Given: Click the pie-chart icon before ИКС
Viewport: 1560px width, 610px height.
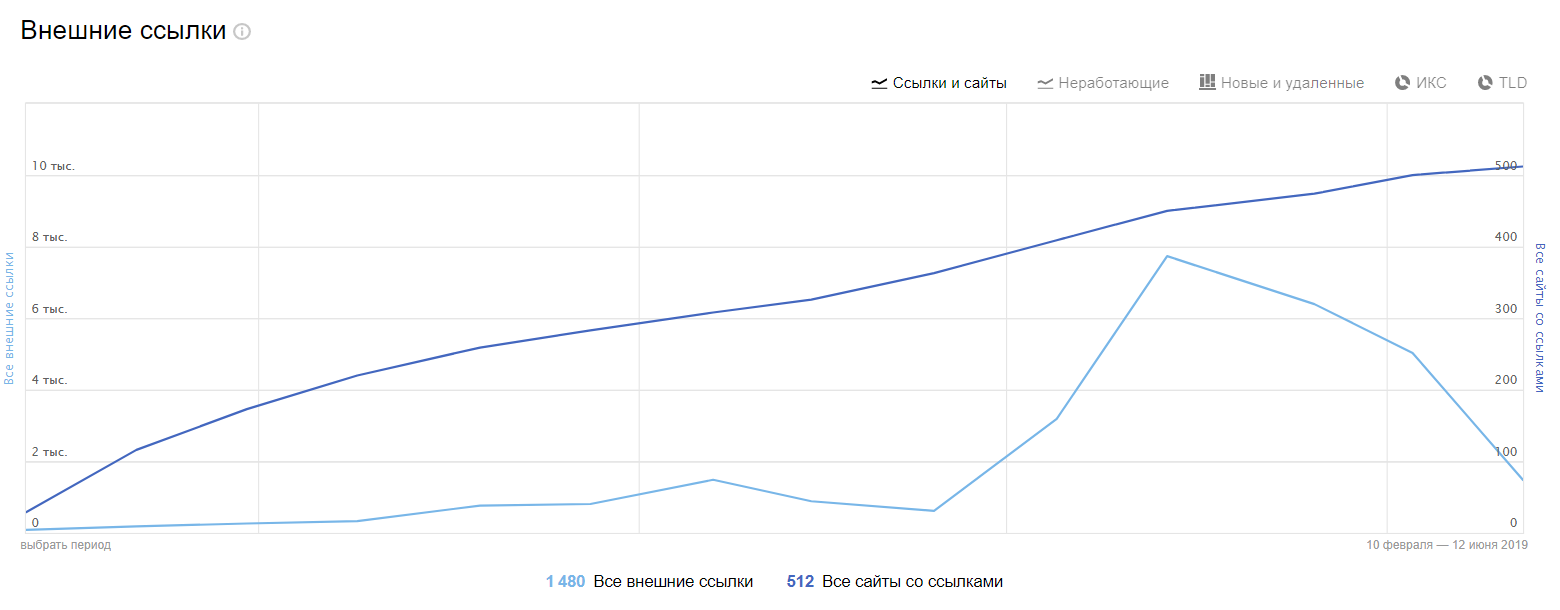Looking at the screenshot, I should point(1402,83).
